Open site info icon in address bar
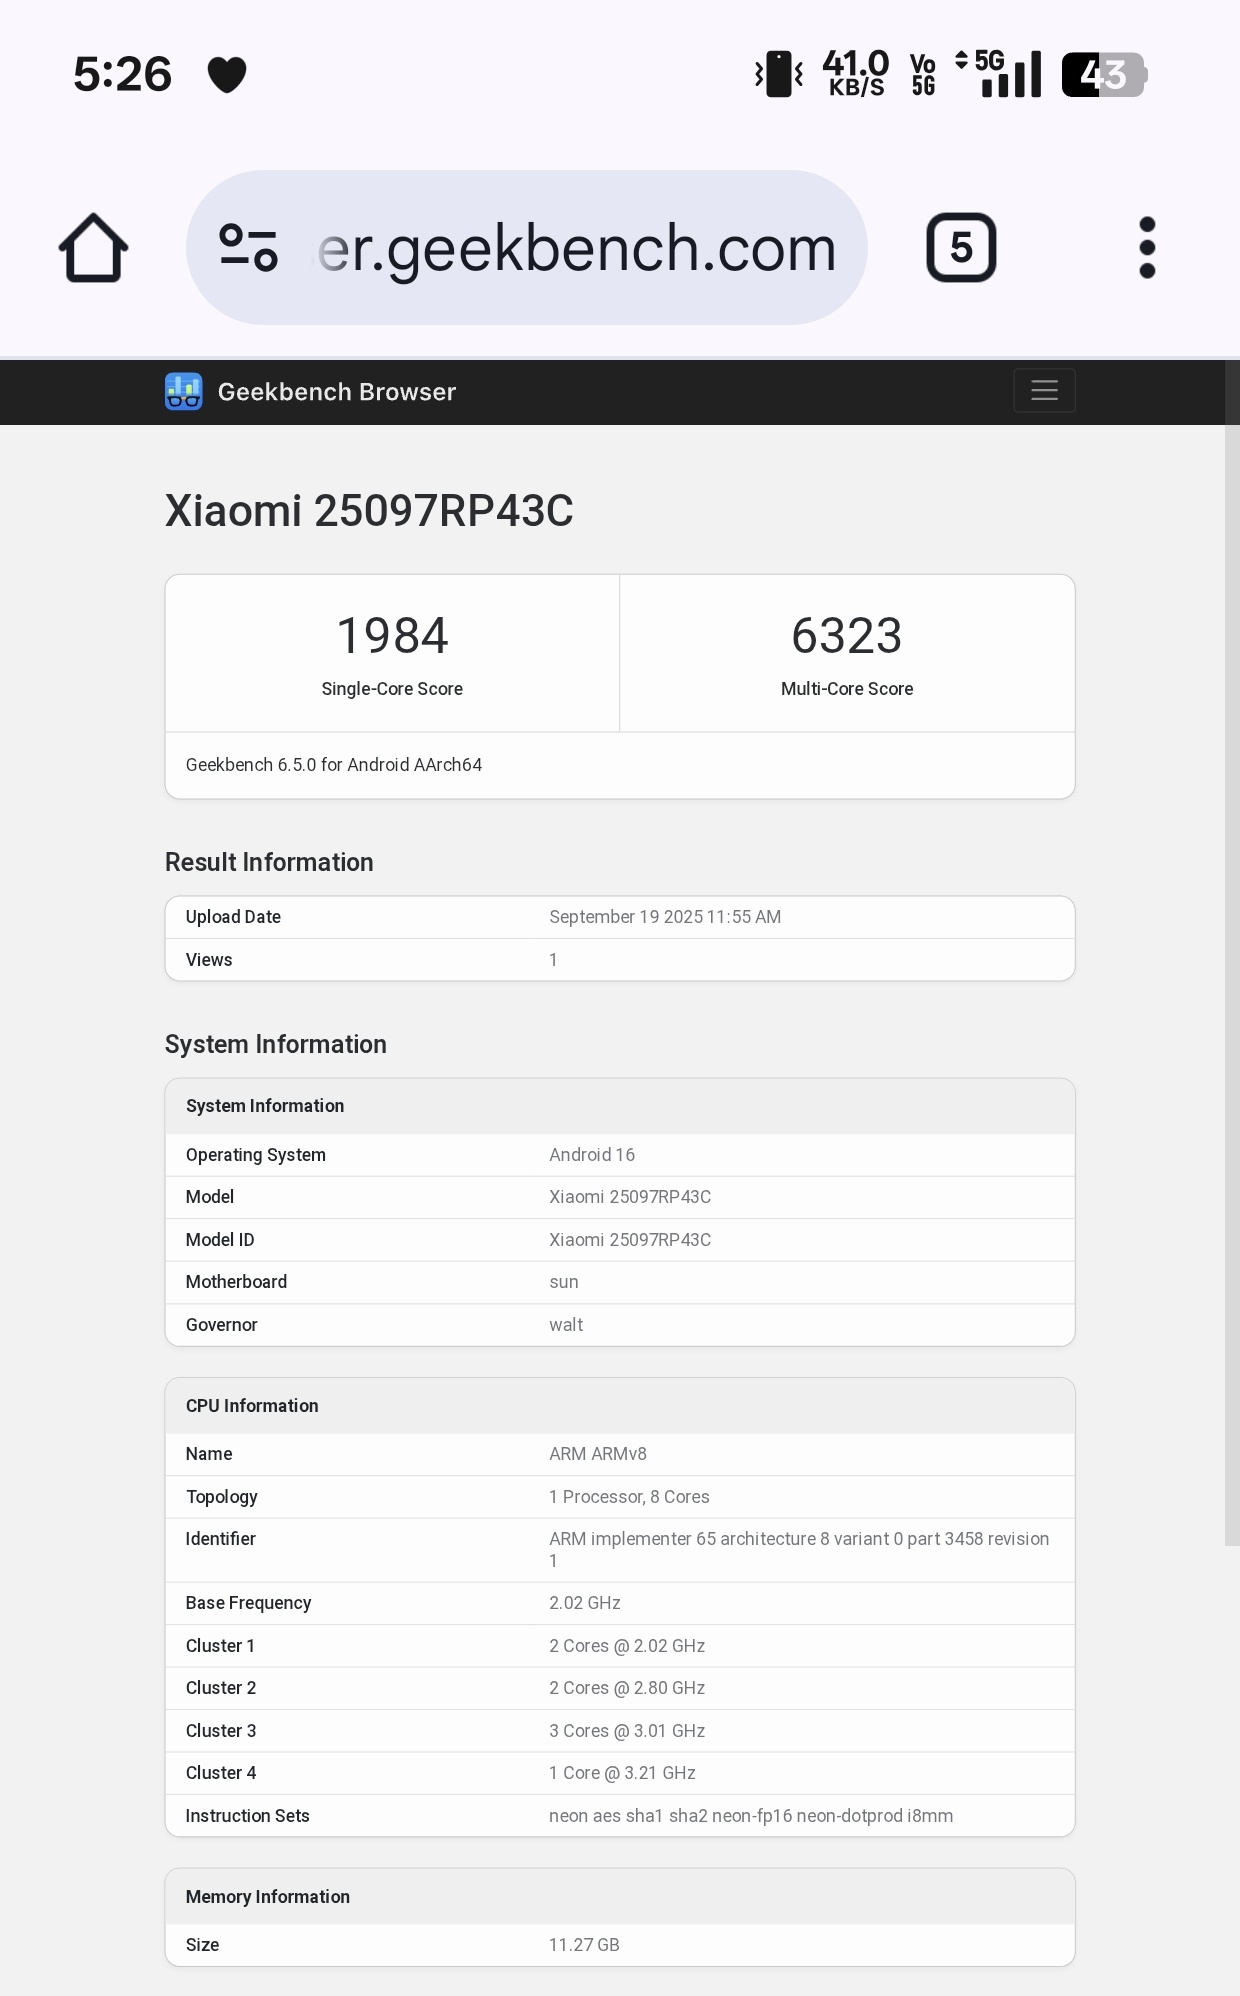This screenshot has width=1240, height=1996. pyautogui.click(x=248, y=248)
